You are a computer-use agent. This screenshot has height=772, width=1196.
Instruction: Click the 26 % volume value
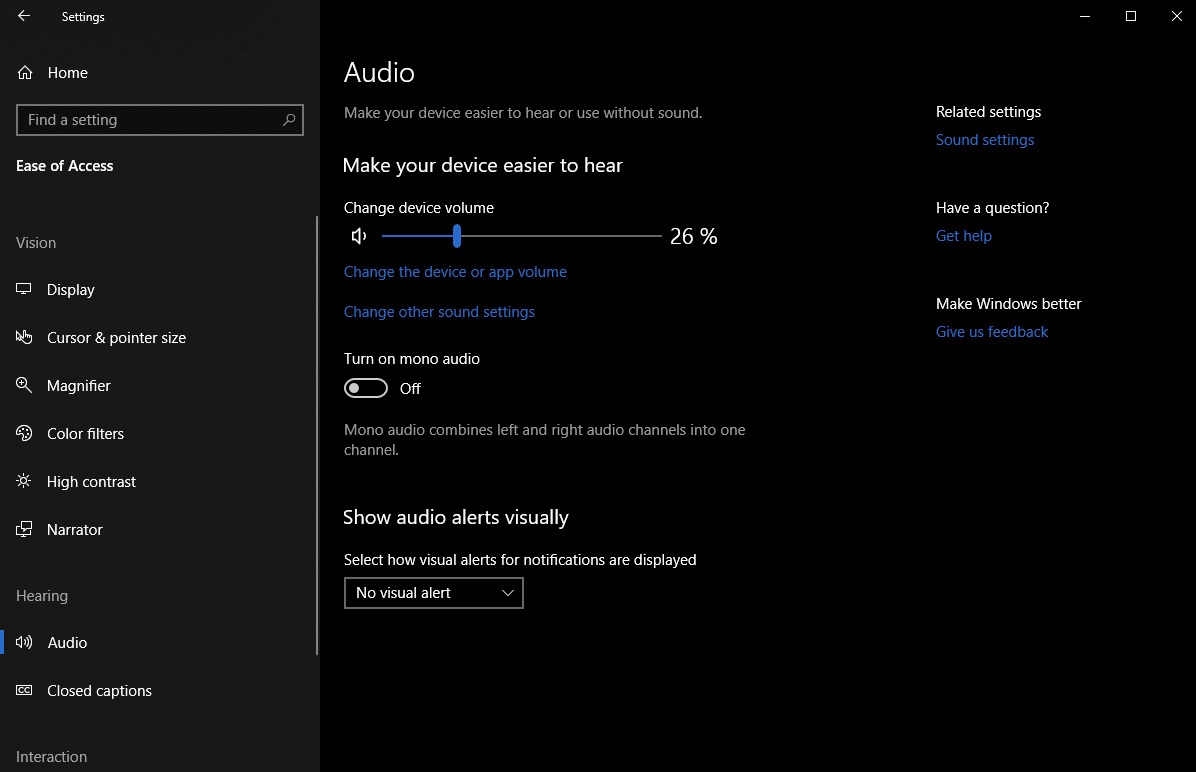pos(693,236)
